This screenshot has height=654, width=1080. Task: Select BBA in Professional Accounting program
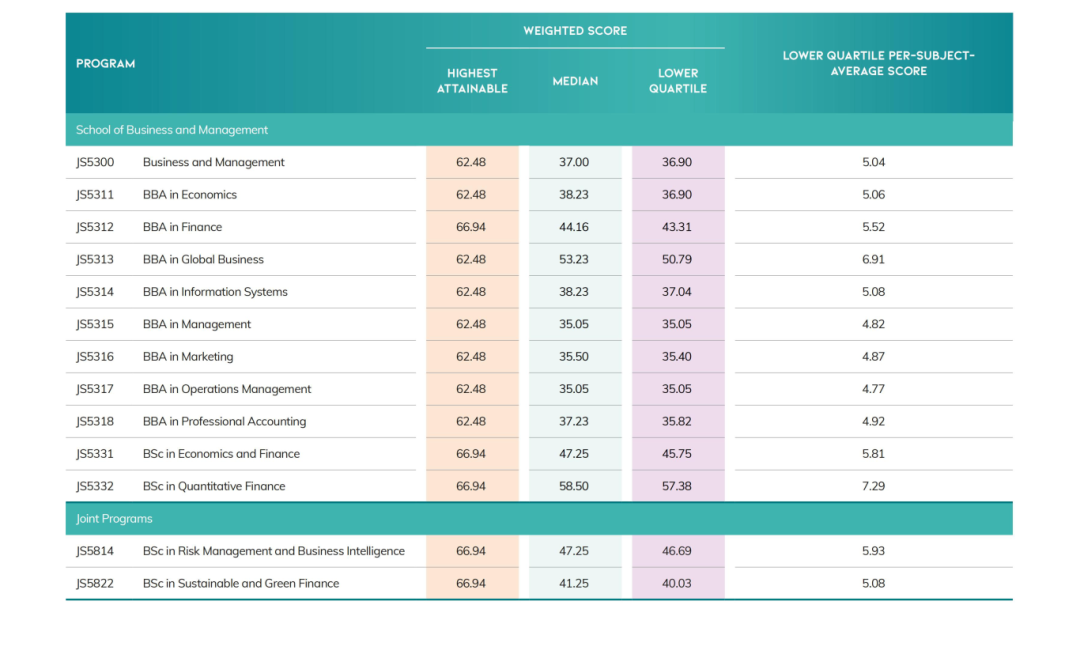pos(225,421)
